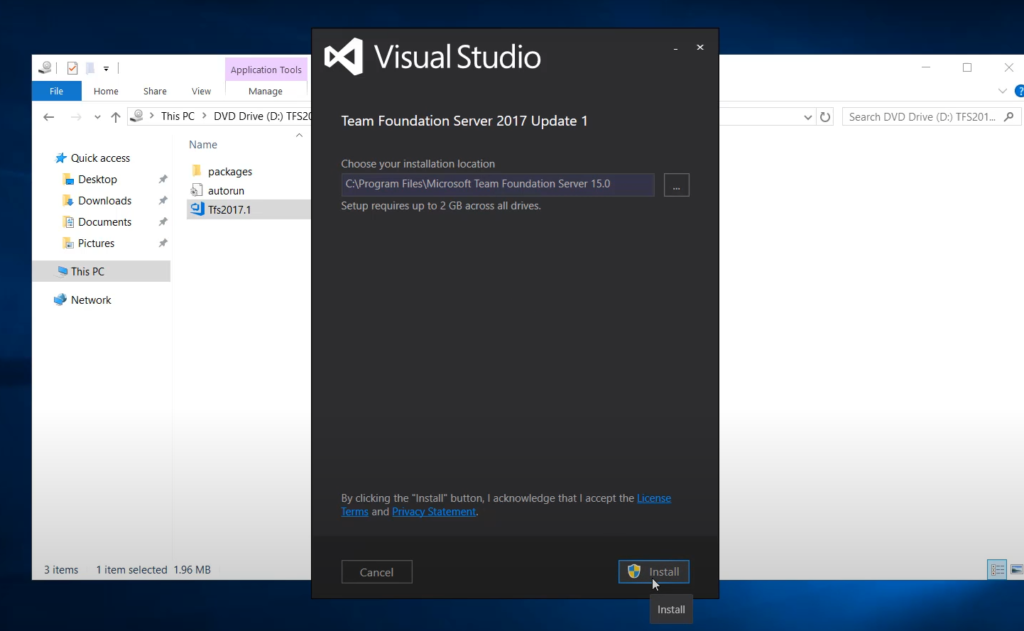The height and width of the screenshot is (631, 1024).
Task: Click "Choose your installation location" label
Action: [418, 164]
